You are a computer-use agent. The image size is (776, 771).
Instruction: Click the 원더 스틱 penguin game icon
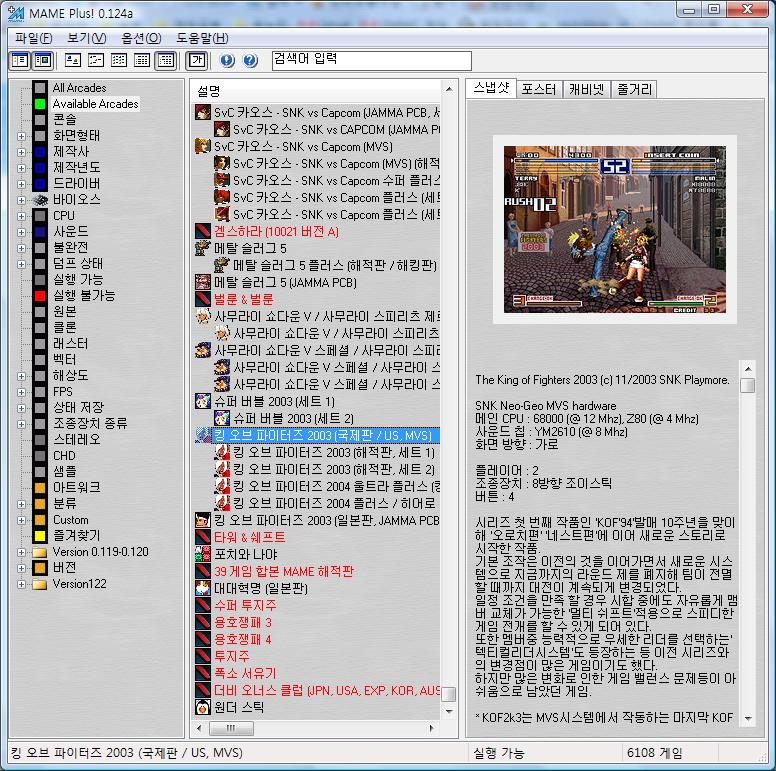203,707
